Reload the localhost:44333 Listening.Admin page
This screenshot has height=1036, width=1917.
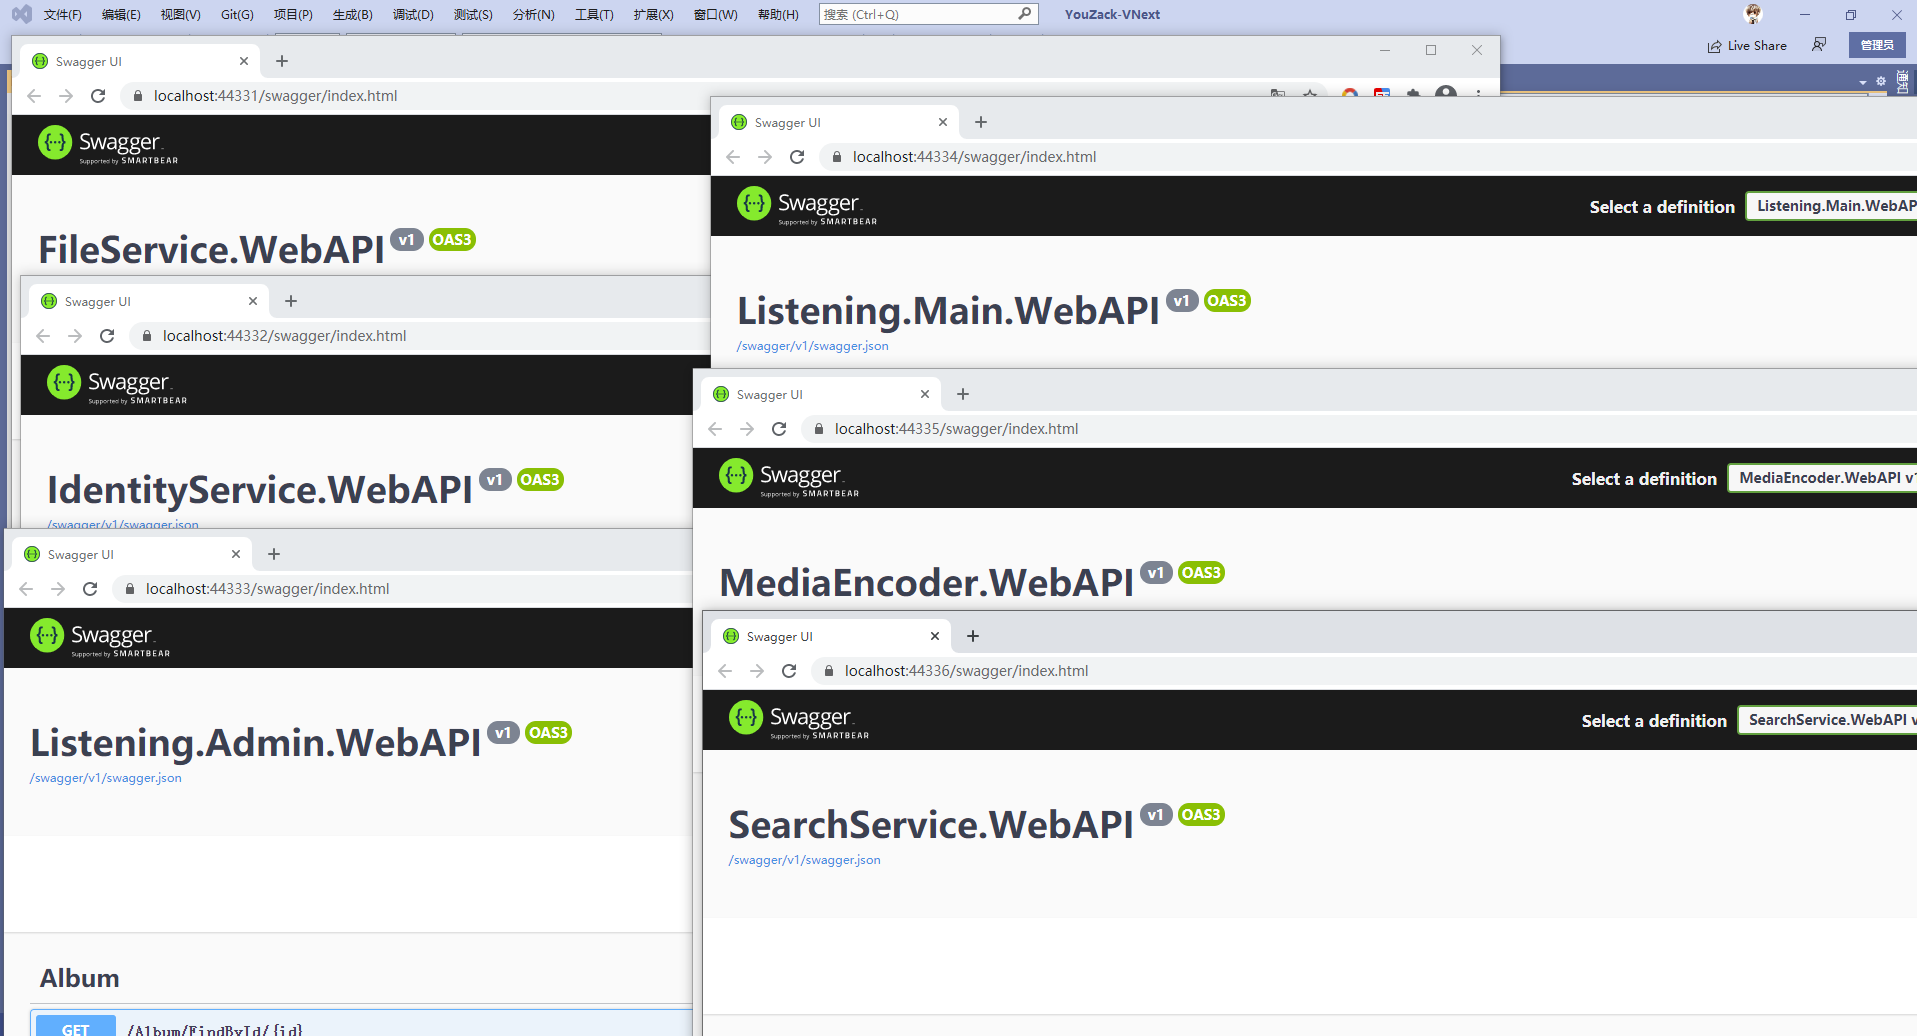(90, 589)
